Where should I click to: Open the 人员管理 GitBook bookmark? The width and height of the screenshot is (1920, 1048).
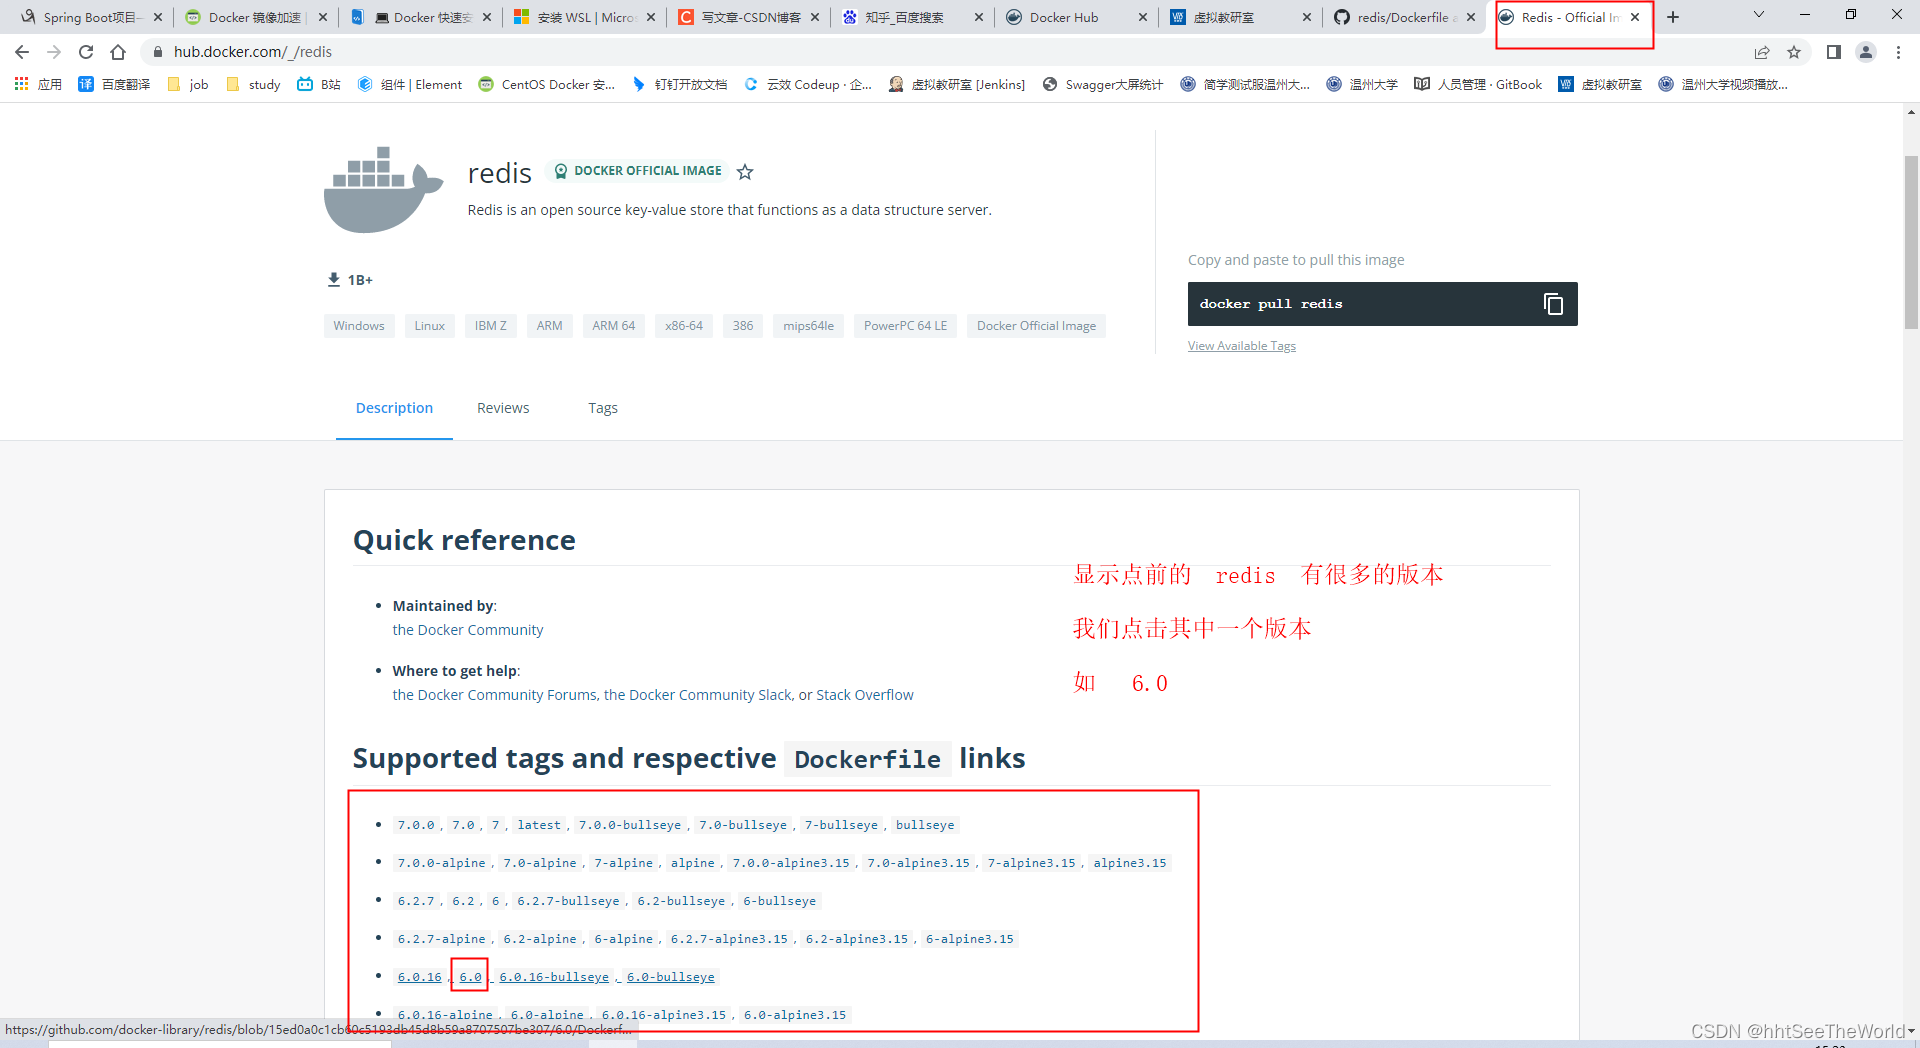coord(1478,85)
